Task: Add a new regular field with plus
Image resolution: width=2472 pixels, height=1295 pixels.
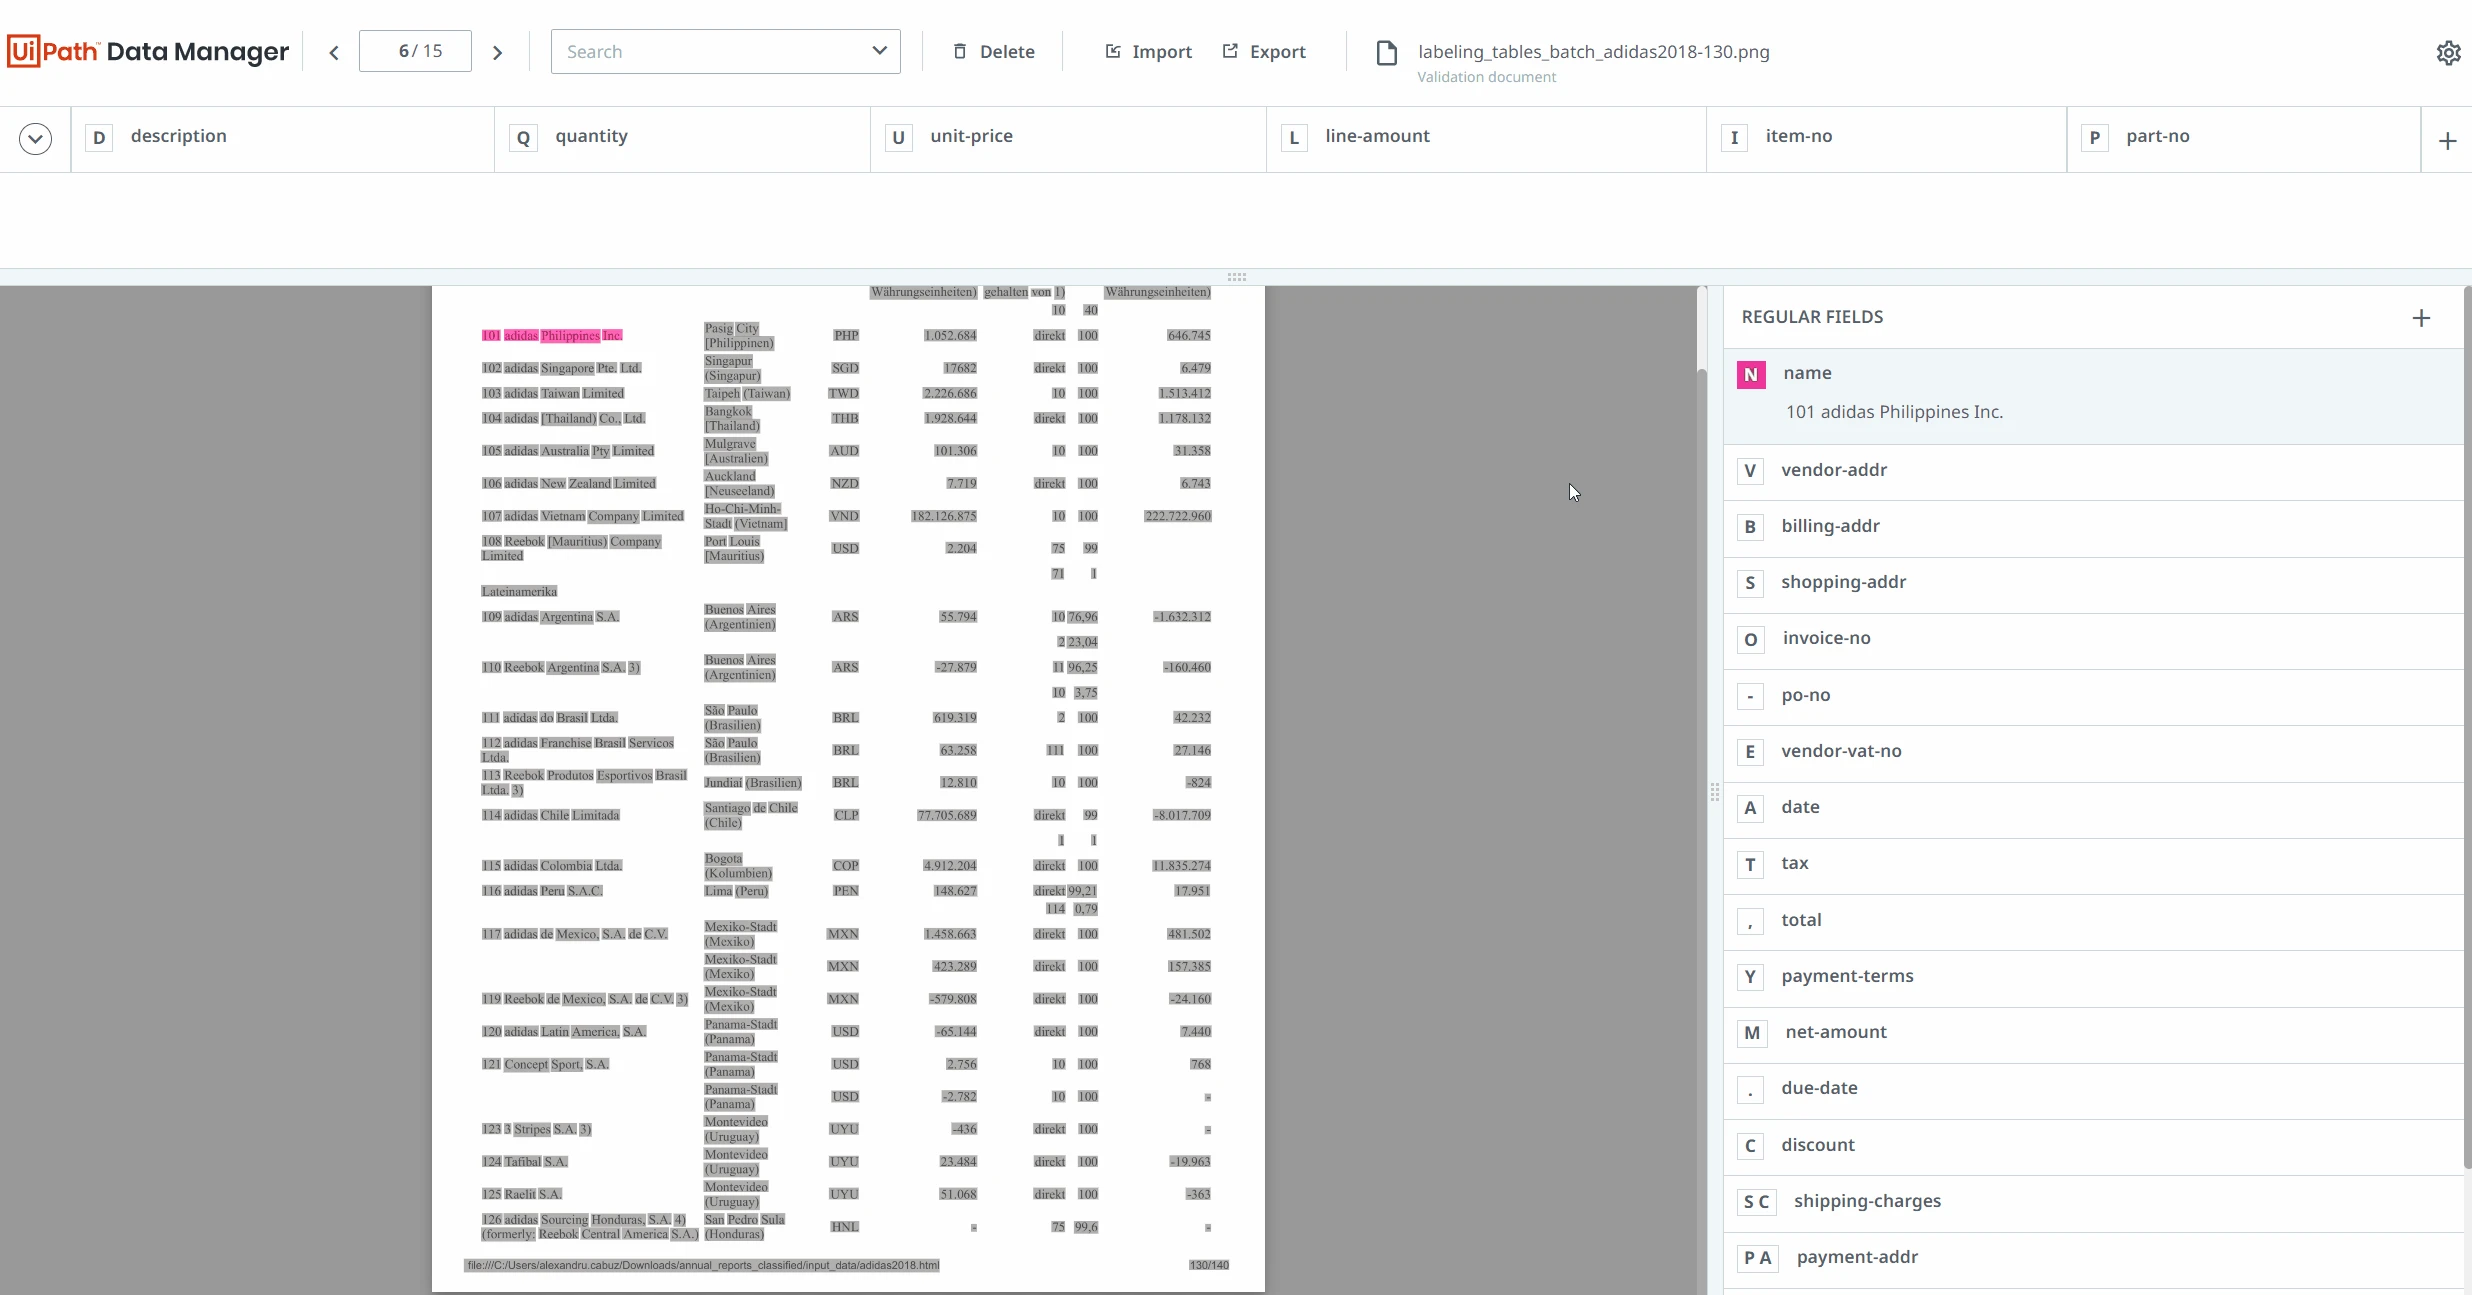Action: tap(2421, 318)
